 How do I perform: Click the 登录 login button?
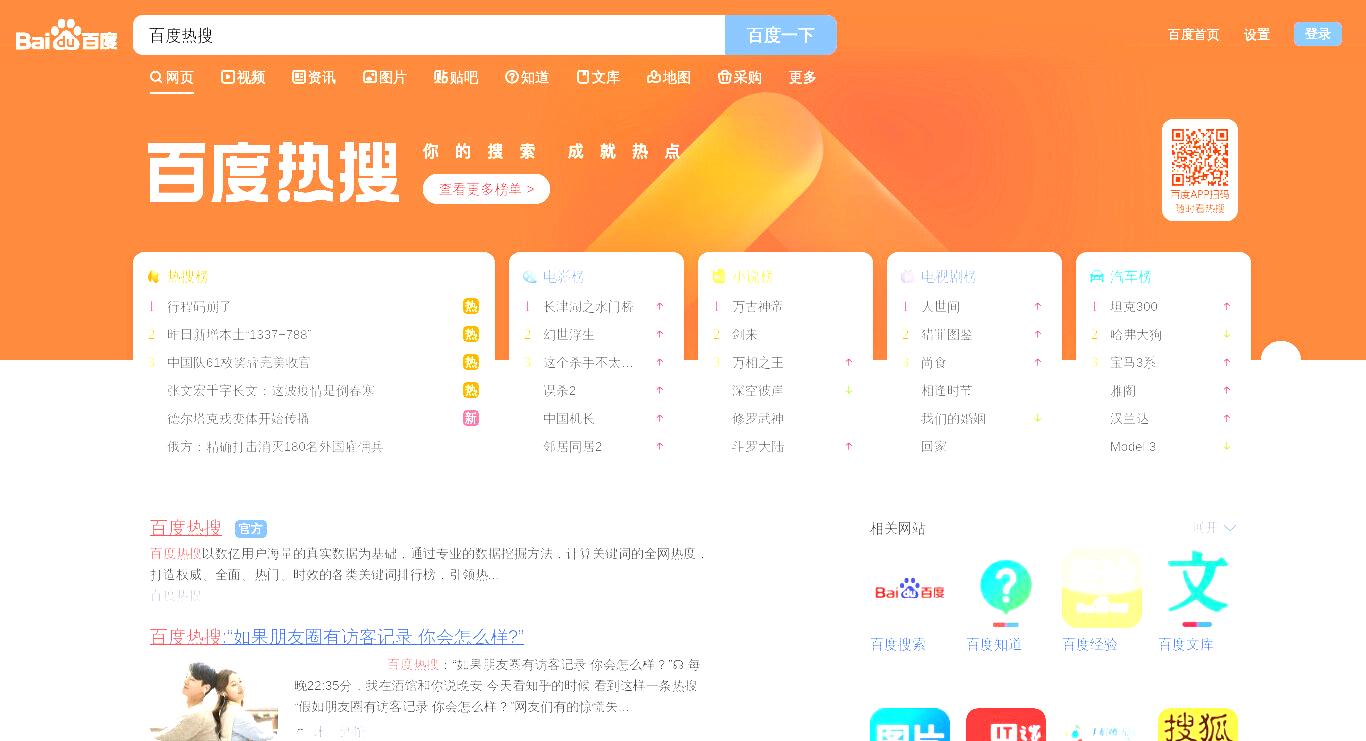coord(1318,34)
